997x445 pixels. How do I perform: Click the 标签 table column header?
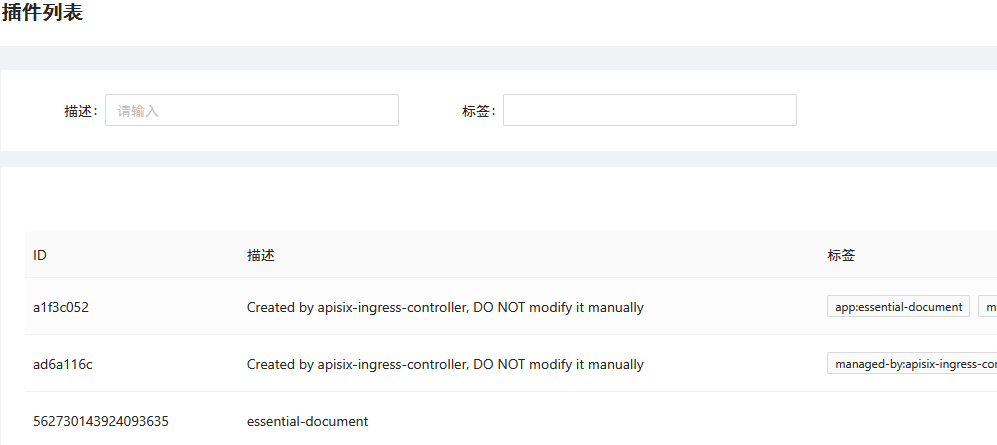tap(841, 255)
